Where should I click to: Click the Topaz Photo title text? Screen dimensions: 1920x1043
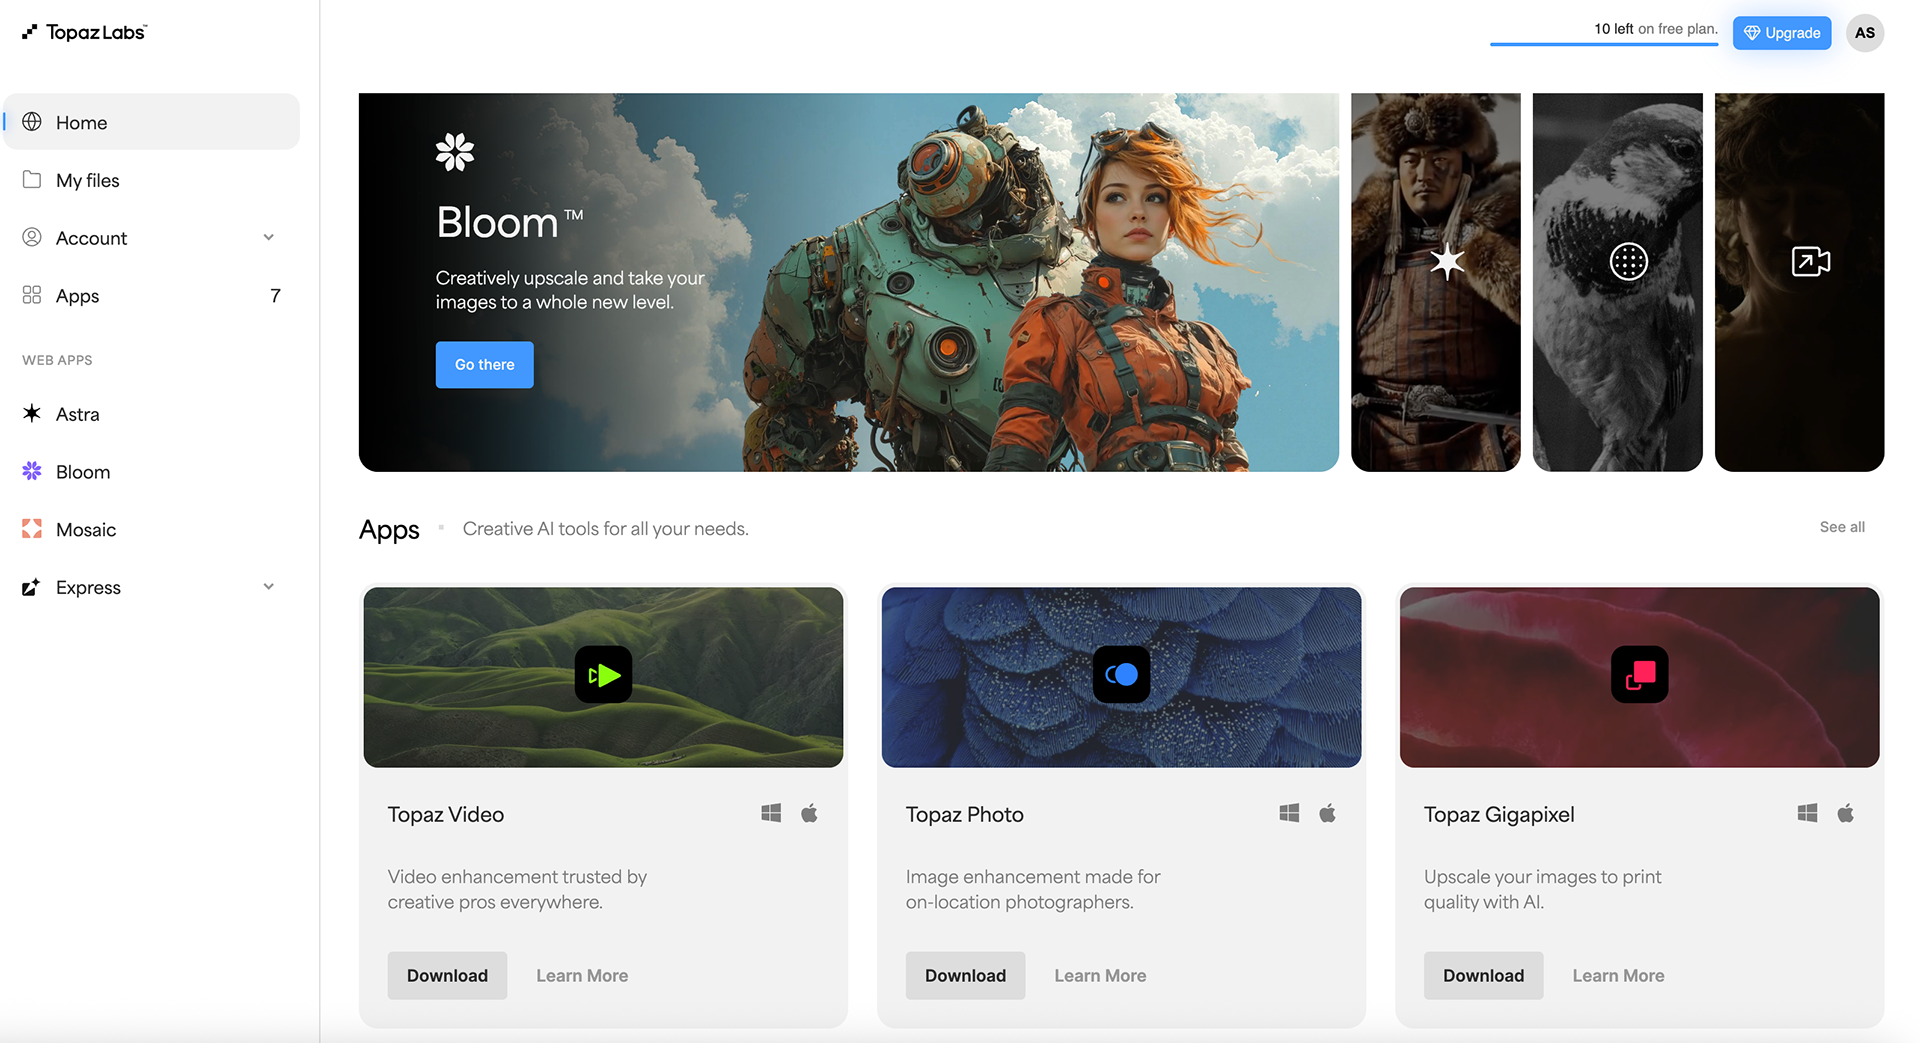(x=965, y=814)
